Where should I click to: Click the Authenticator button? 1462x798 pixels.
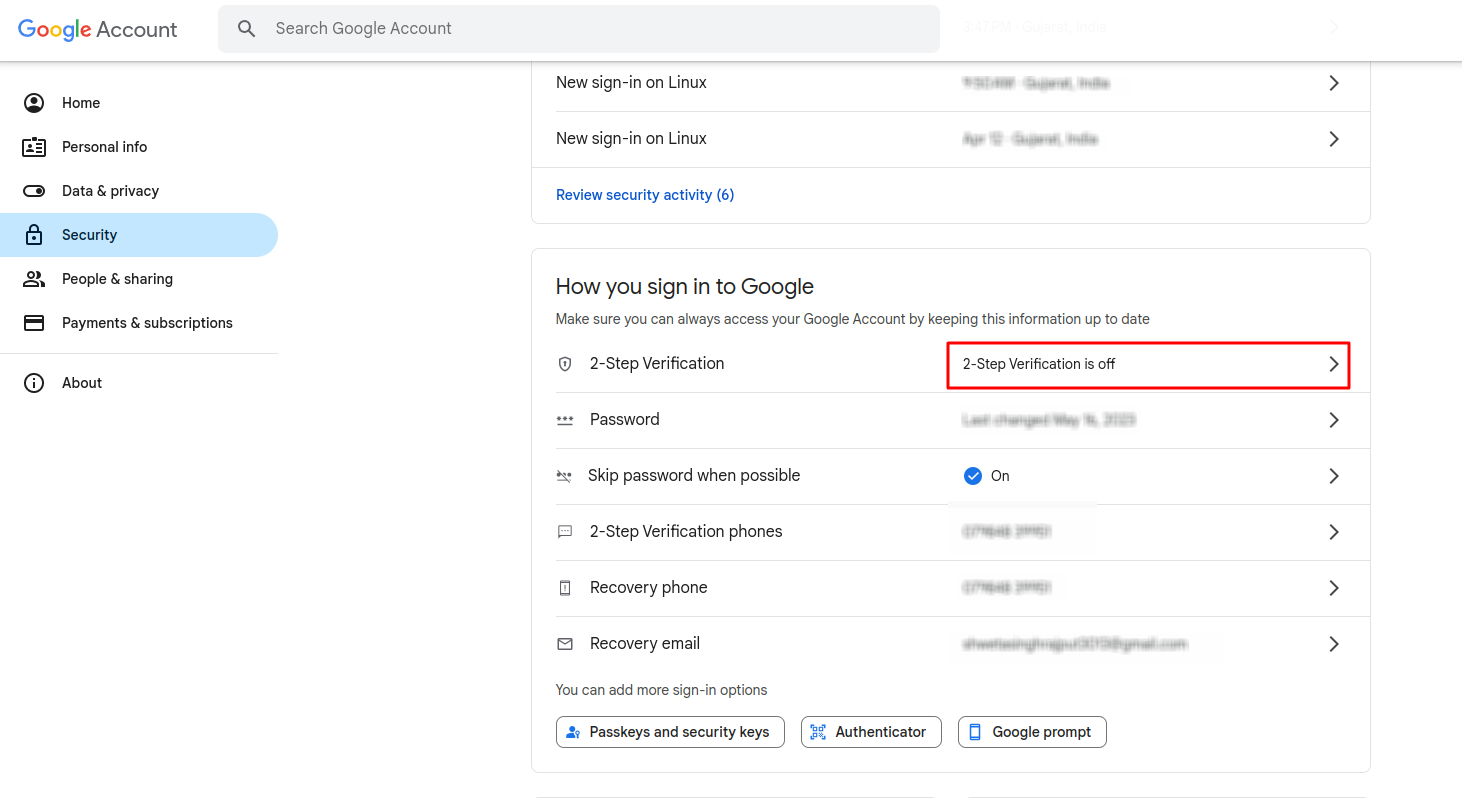(871, 732)
